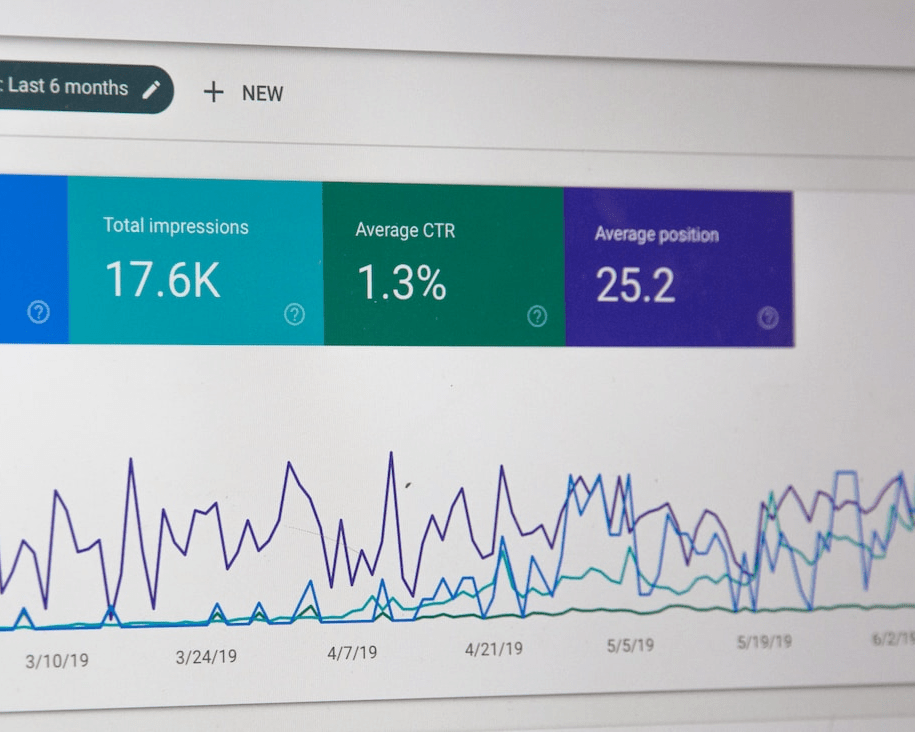Click the 3/10/19 date axis label
Image resolution: width=915 pixels, height=732 pixels.
click(x=57, y=661)
